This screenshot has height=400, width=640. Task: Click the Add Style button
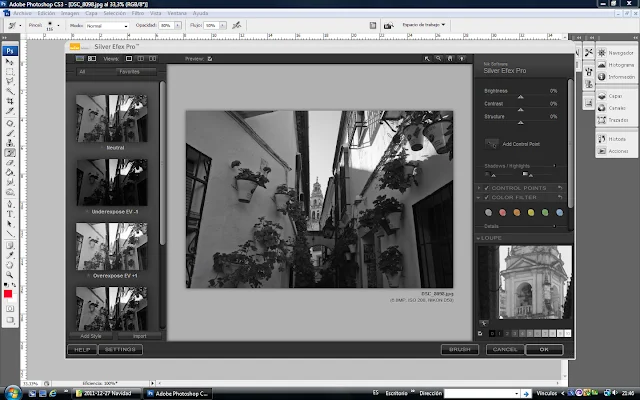[x=91, y=336]
